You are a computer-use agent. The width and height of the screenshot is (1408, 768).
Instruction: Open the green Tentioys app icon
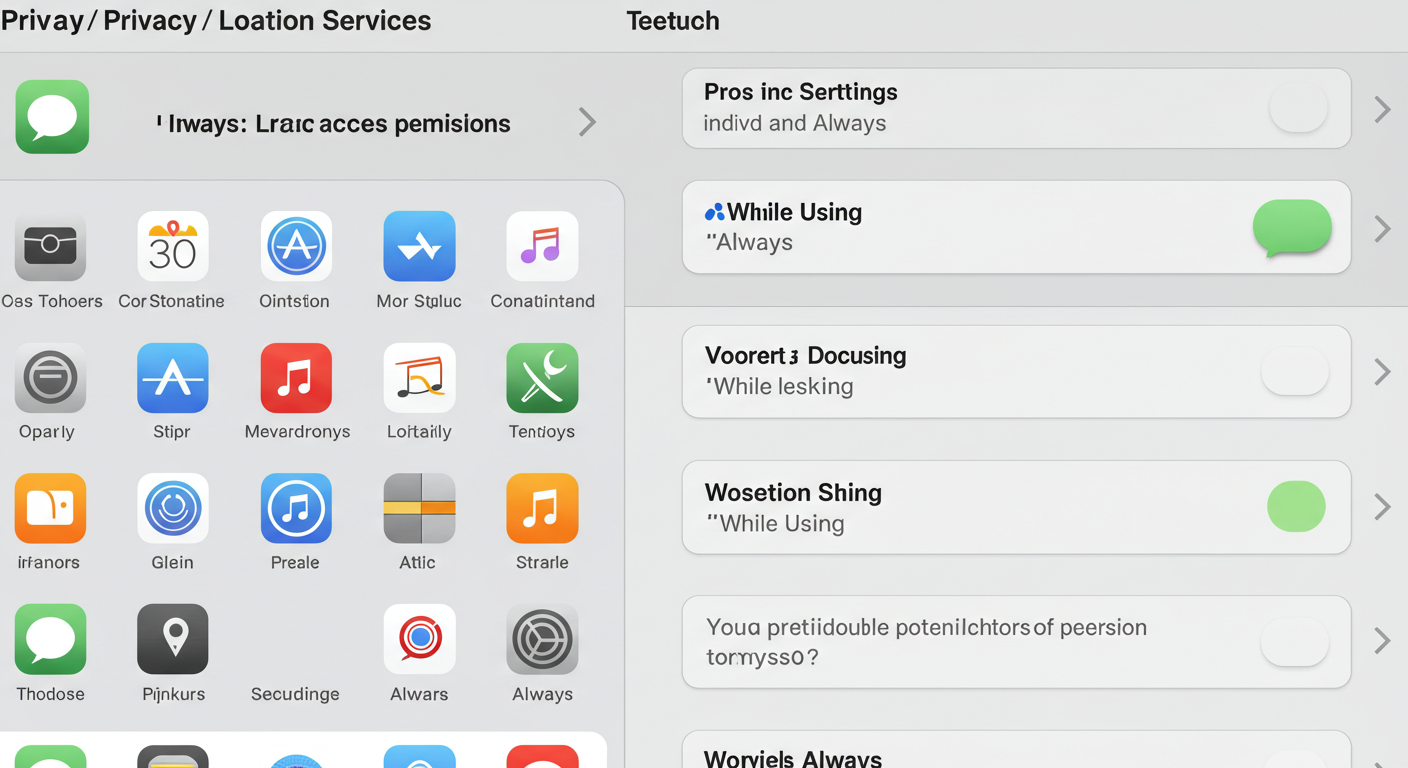[542, 378]
